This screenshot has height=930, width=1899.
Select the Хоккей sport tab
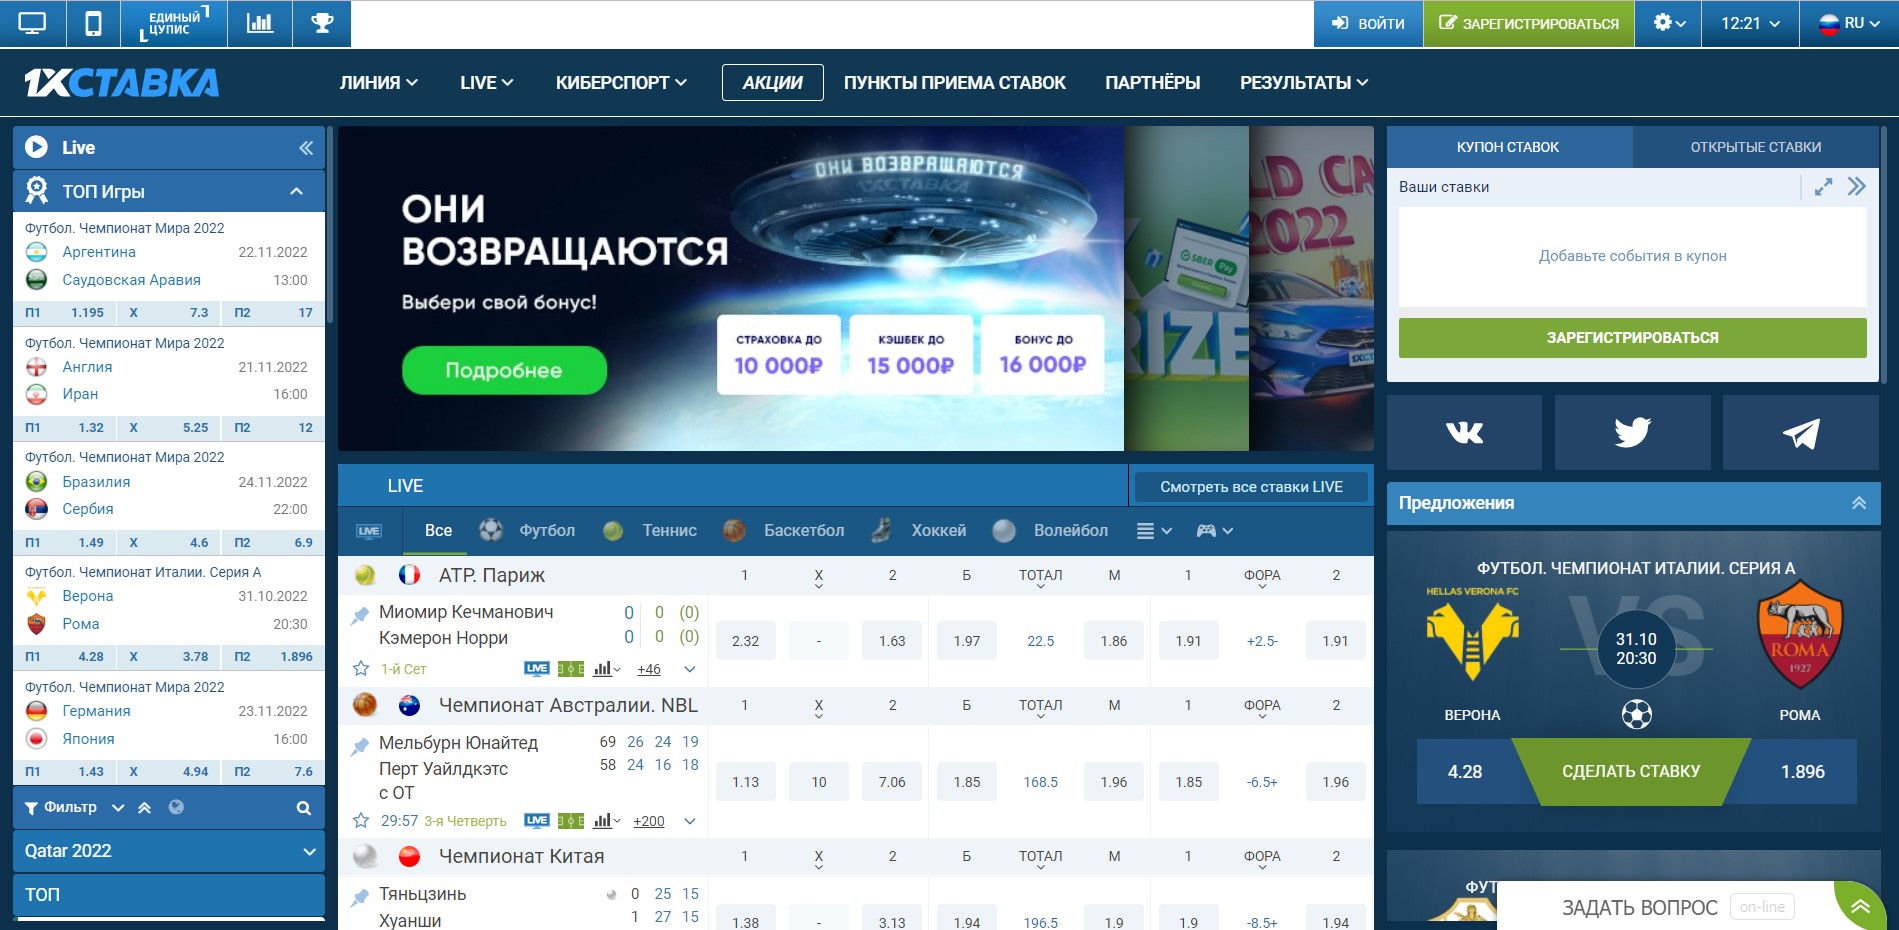point(919,531)
